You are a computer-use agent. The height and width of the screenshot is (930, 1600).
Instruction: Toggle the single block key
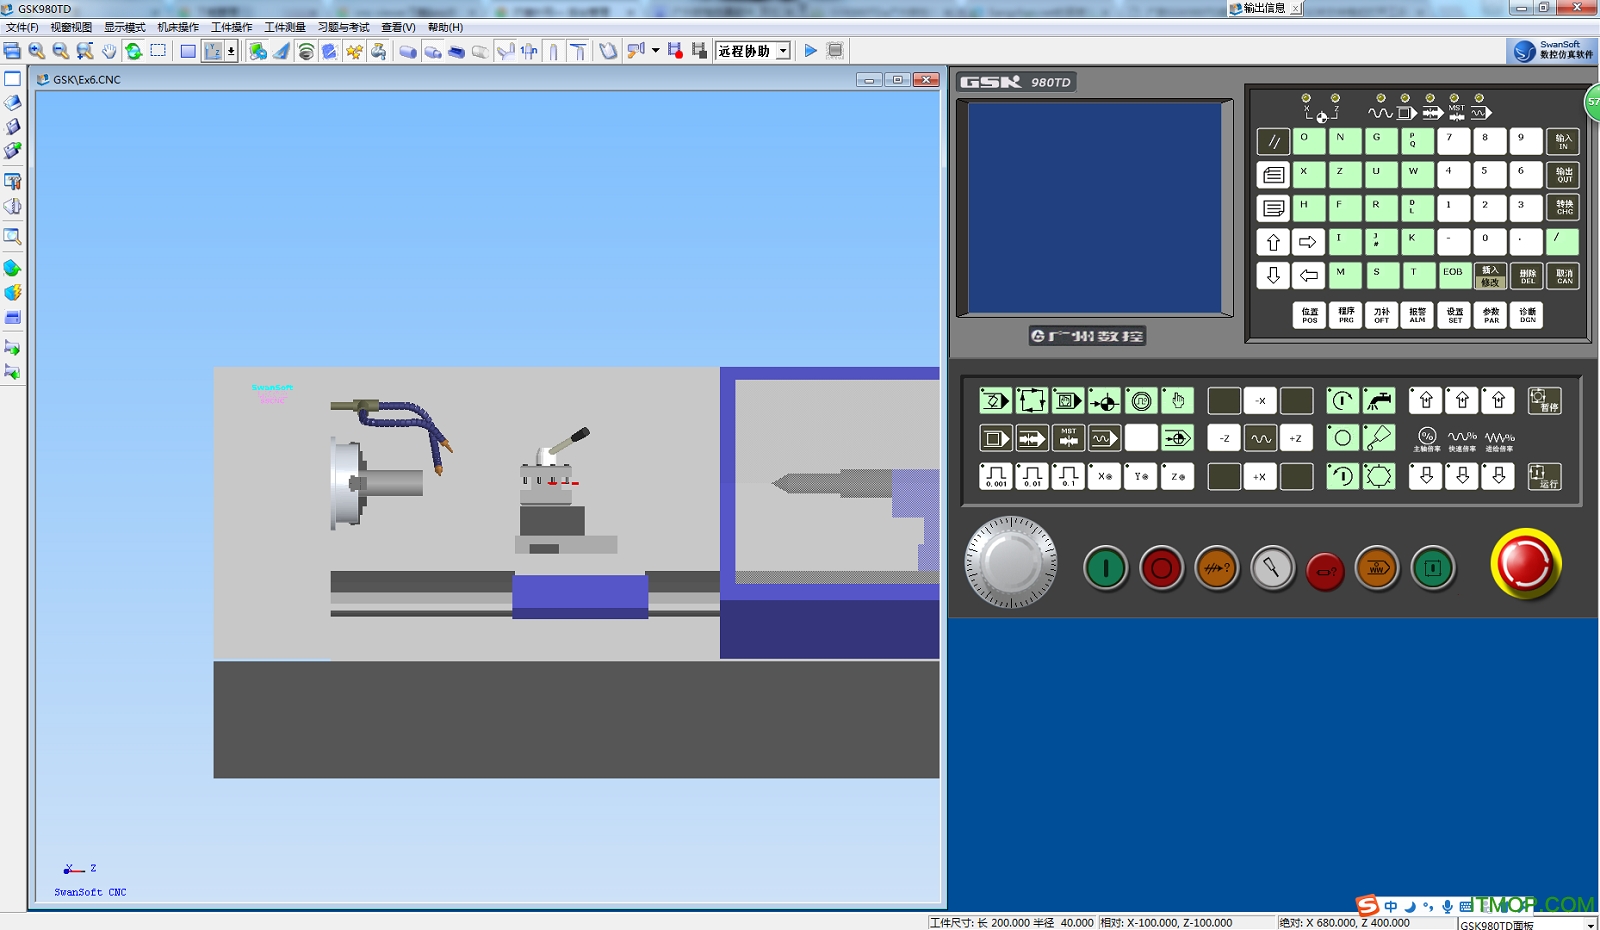click(995, 438)
